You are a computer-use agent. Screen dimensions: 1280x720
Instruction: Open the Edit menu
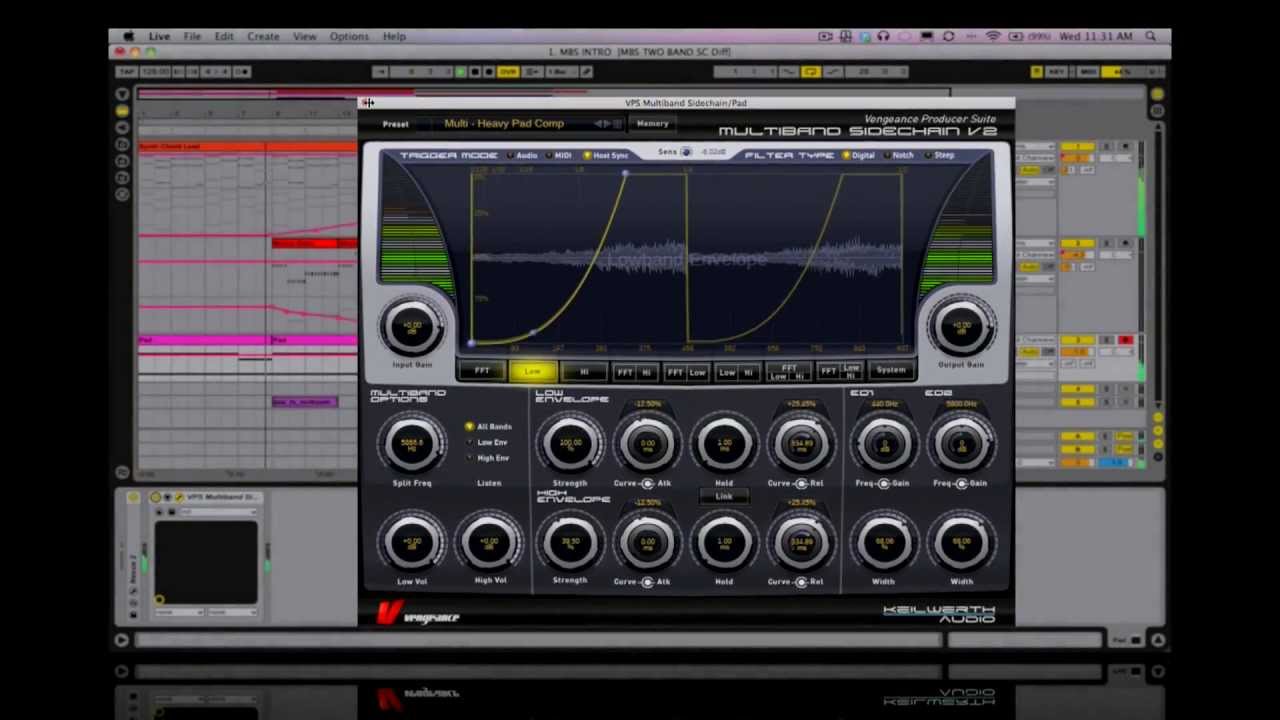224,37
